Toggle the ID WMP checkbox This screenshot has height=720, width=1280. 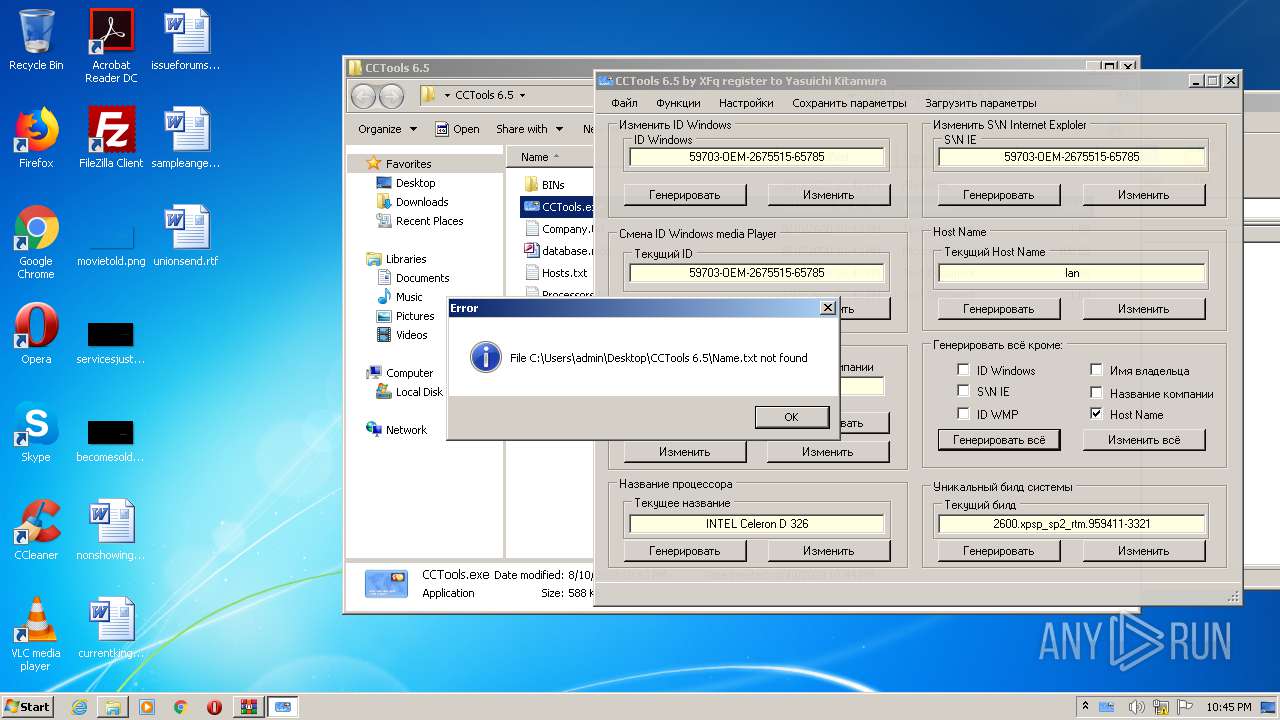[964, 413]
